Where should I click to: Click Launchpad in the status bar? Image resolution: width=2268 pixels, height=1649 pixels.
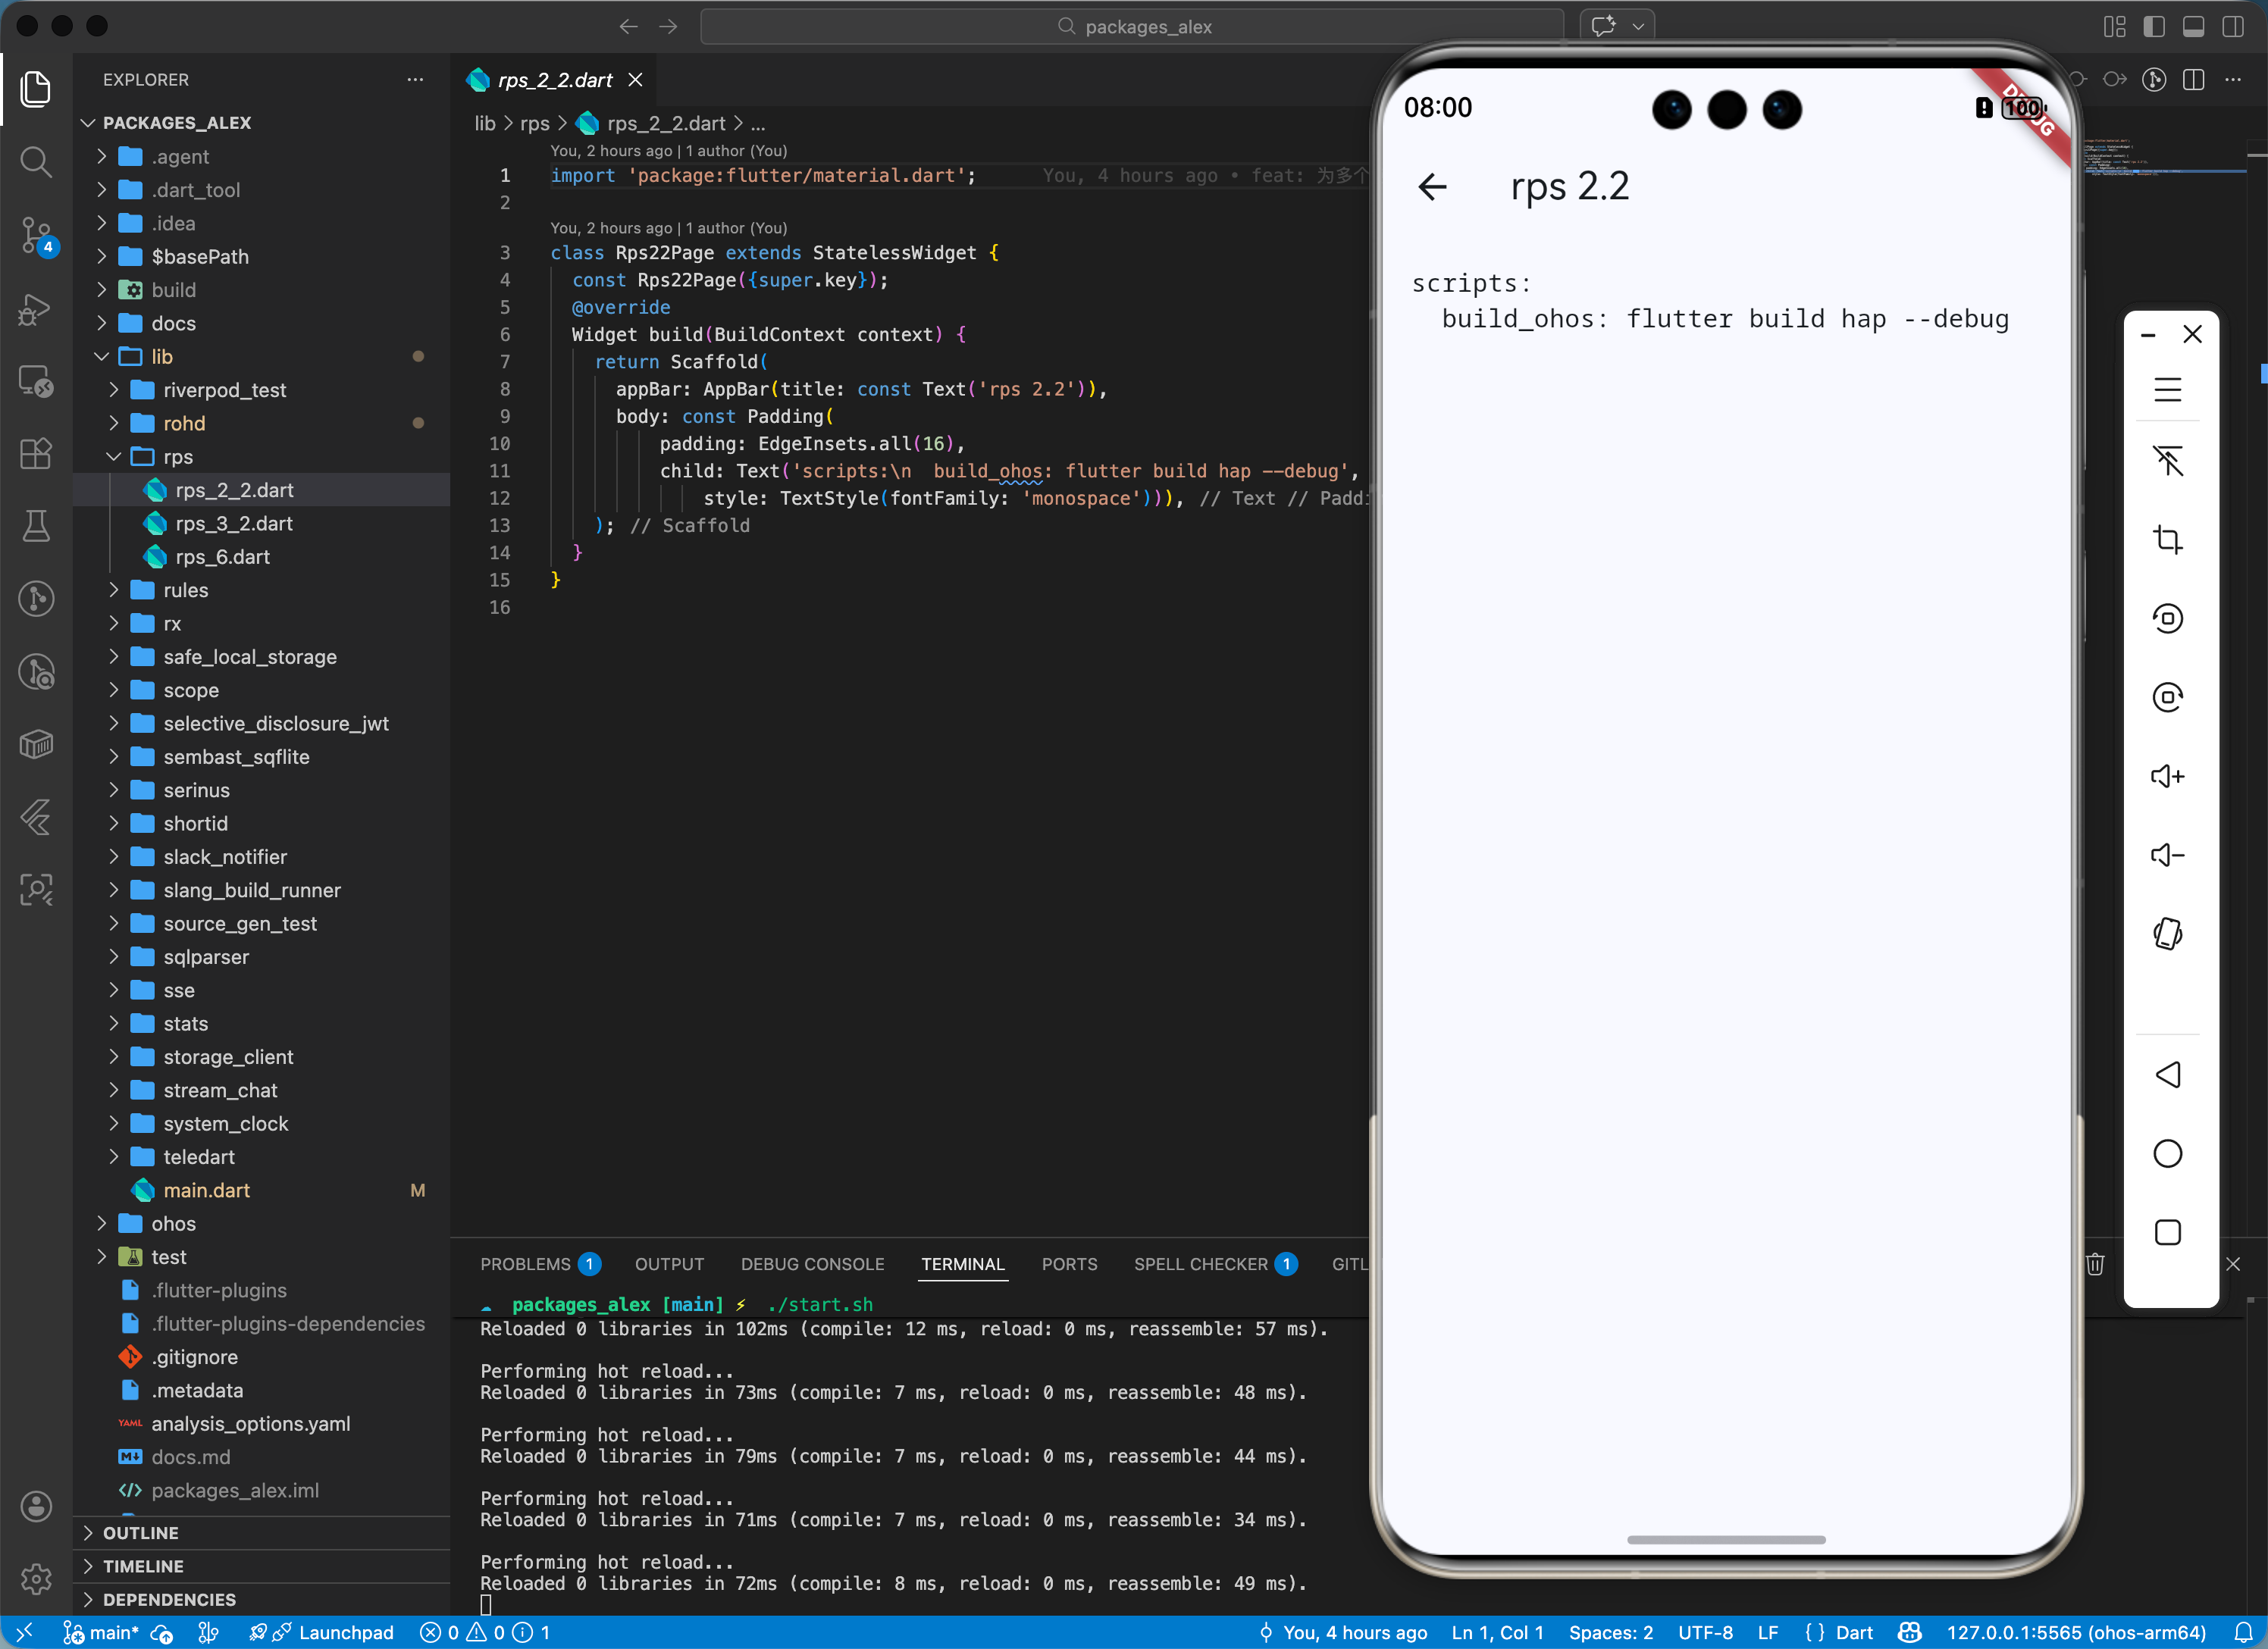tap(345, 1632)
